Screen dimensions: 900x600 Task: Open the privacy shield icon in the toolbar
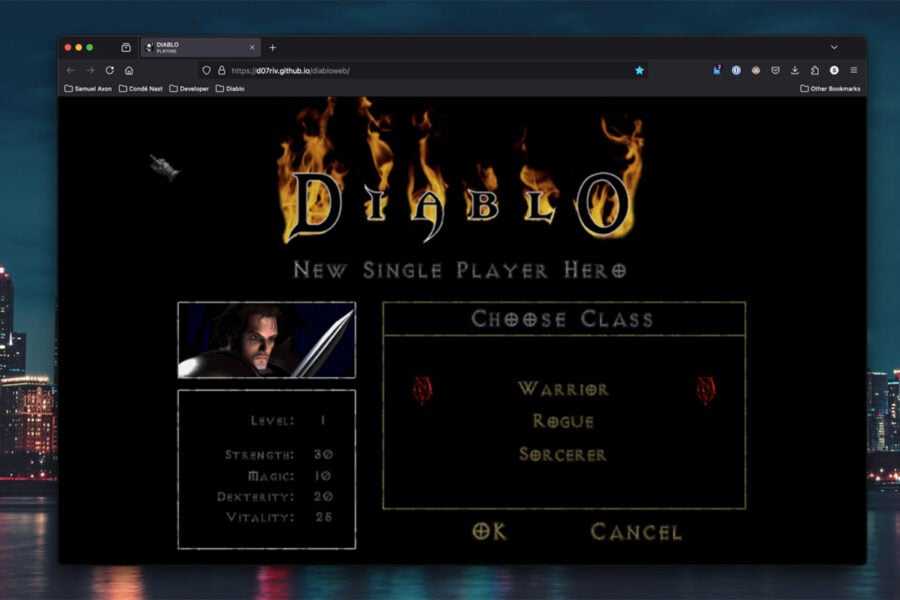click(776, 71)
